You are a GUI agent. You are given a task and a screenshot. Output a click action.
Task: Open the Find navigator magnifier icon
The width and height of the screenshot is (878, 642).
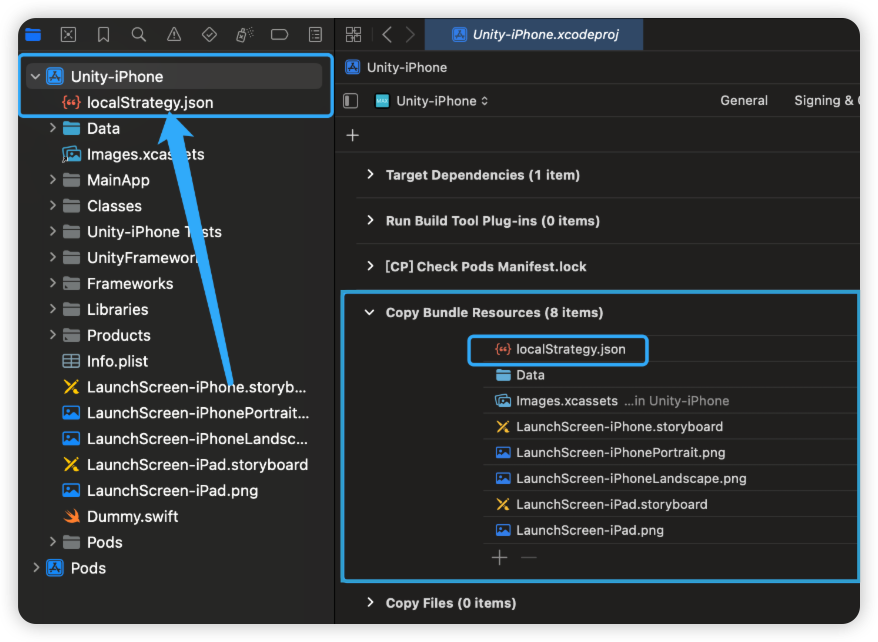(x=139, y=34)
